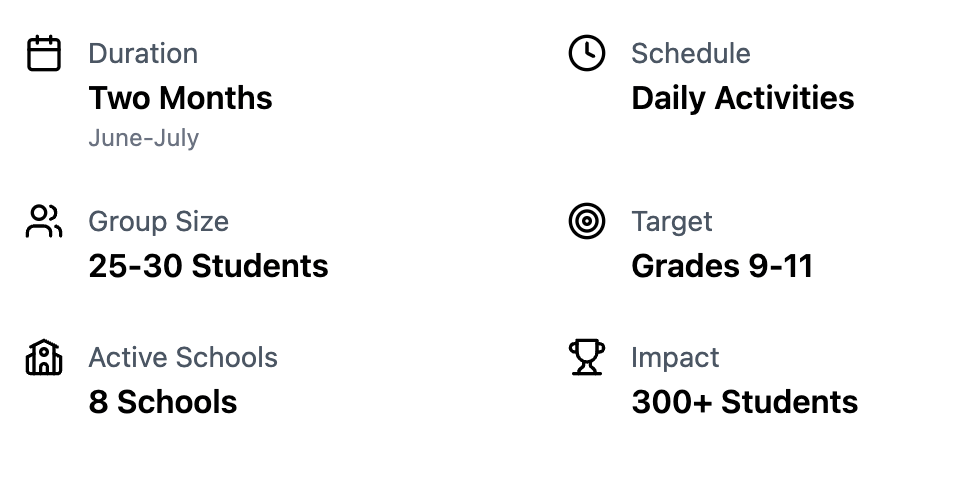Image resolution: width=980 pixels, height=478 pixels.
Task: Click the bullseye target icon
Action: coord(587,222)
